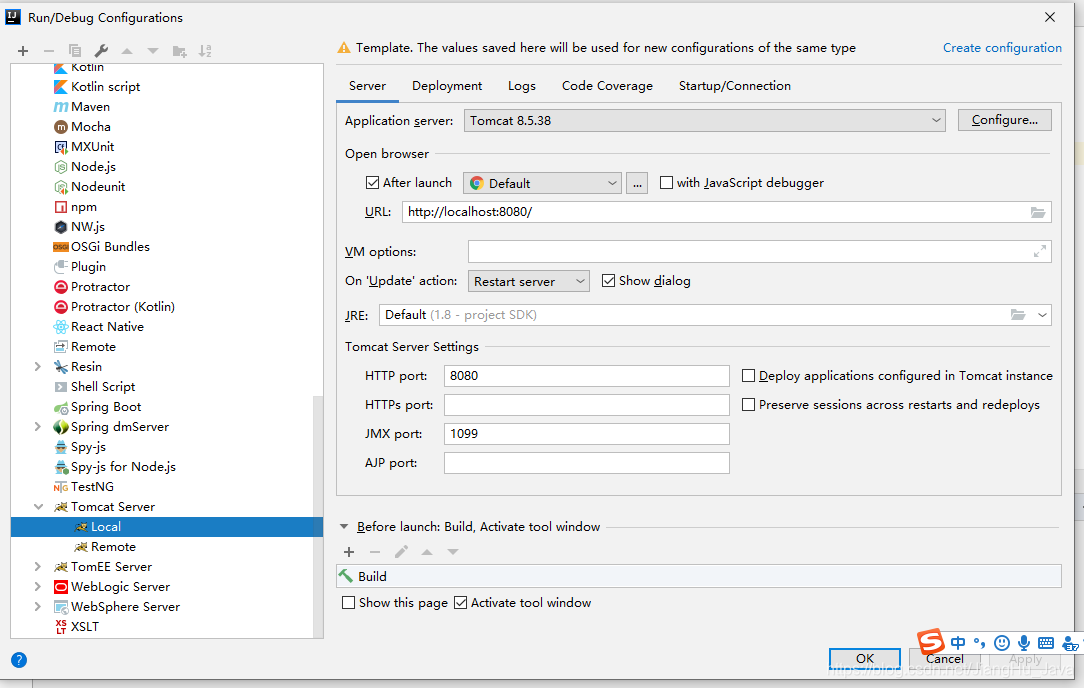Click Create configuration link

(x=1002, y=48)
